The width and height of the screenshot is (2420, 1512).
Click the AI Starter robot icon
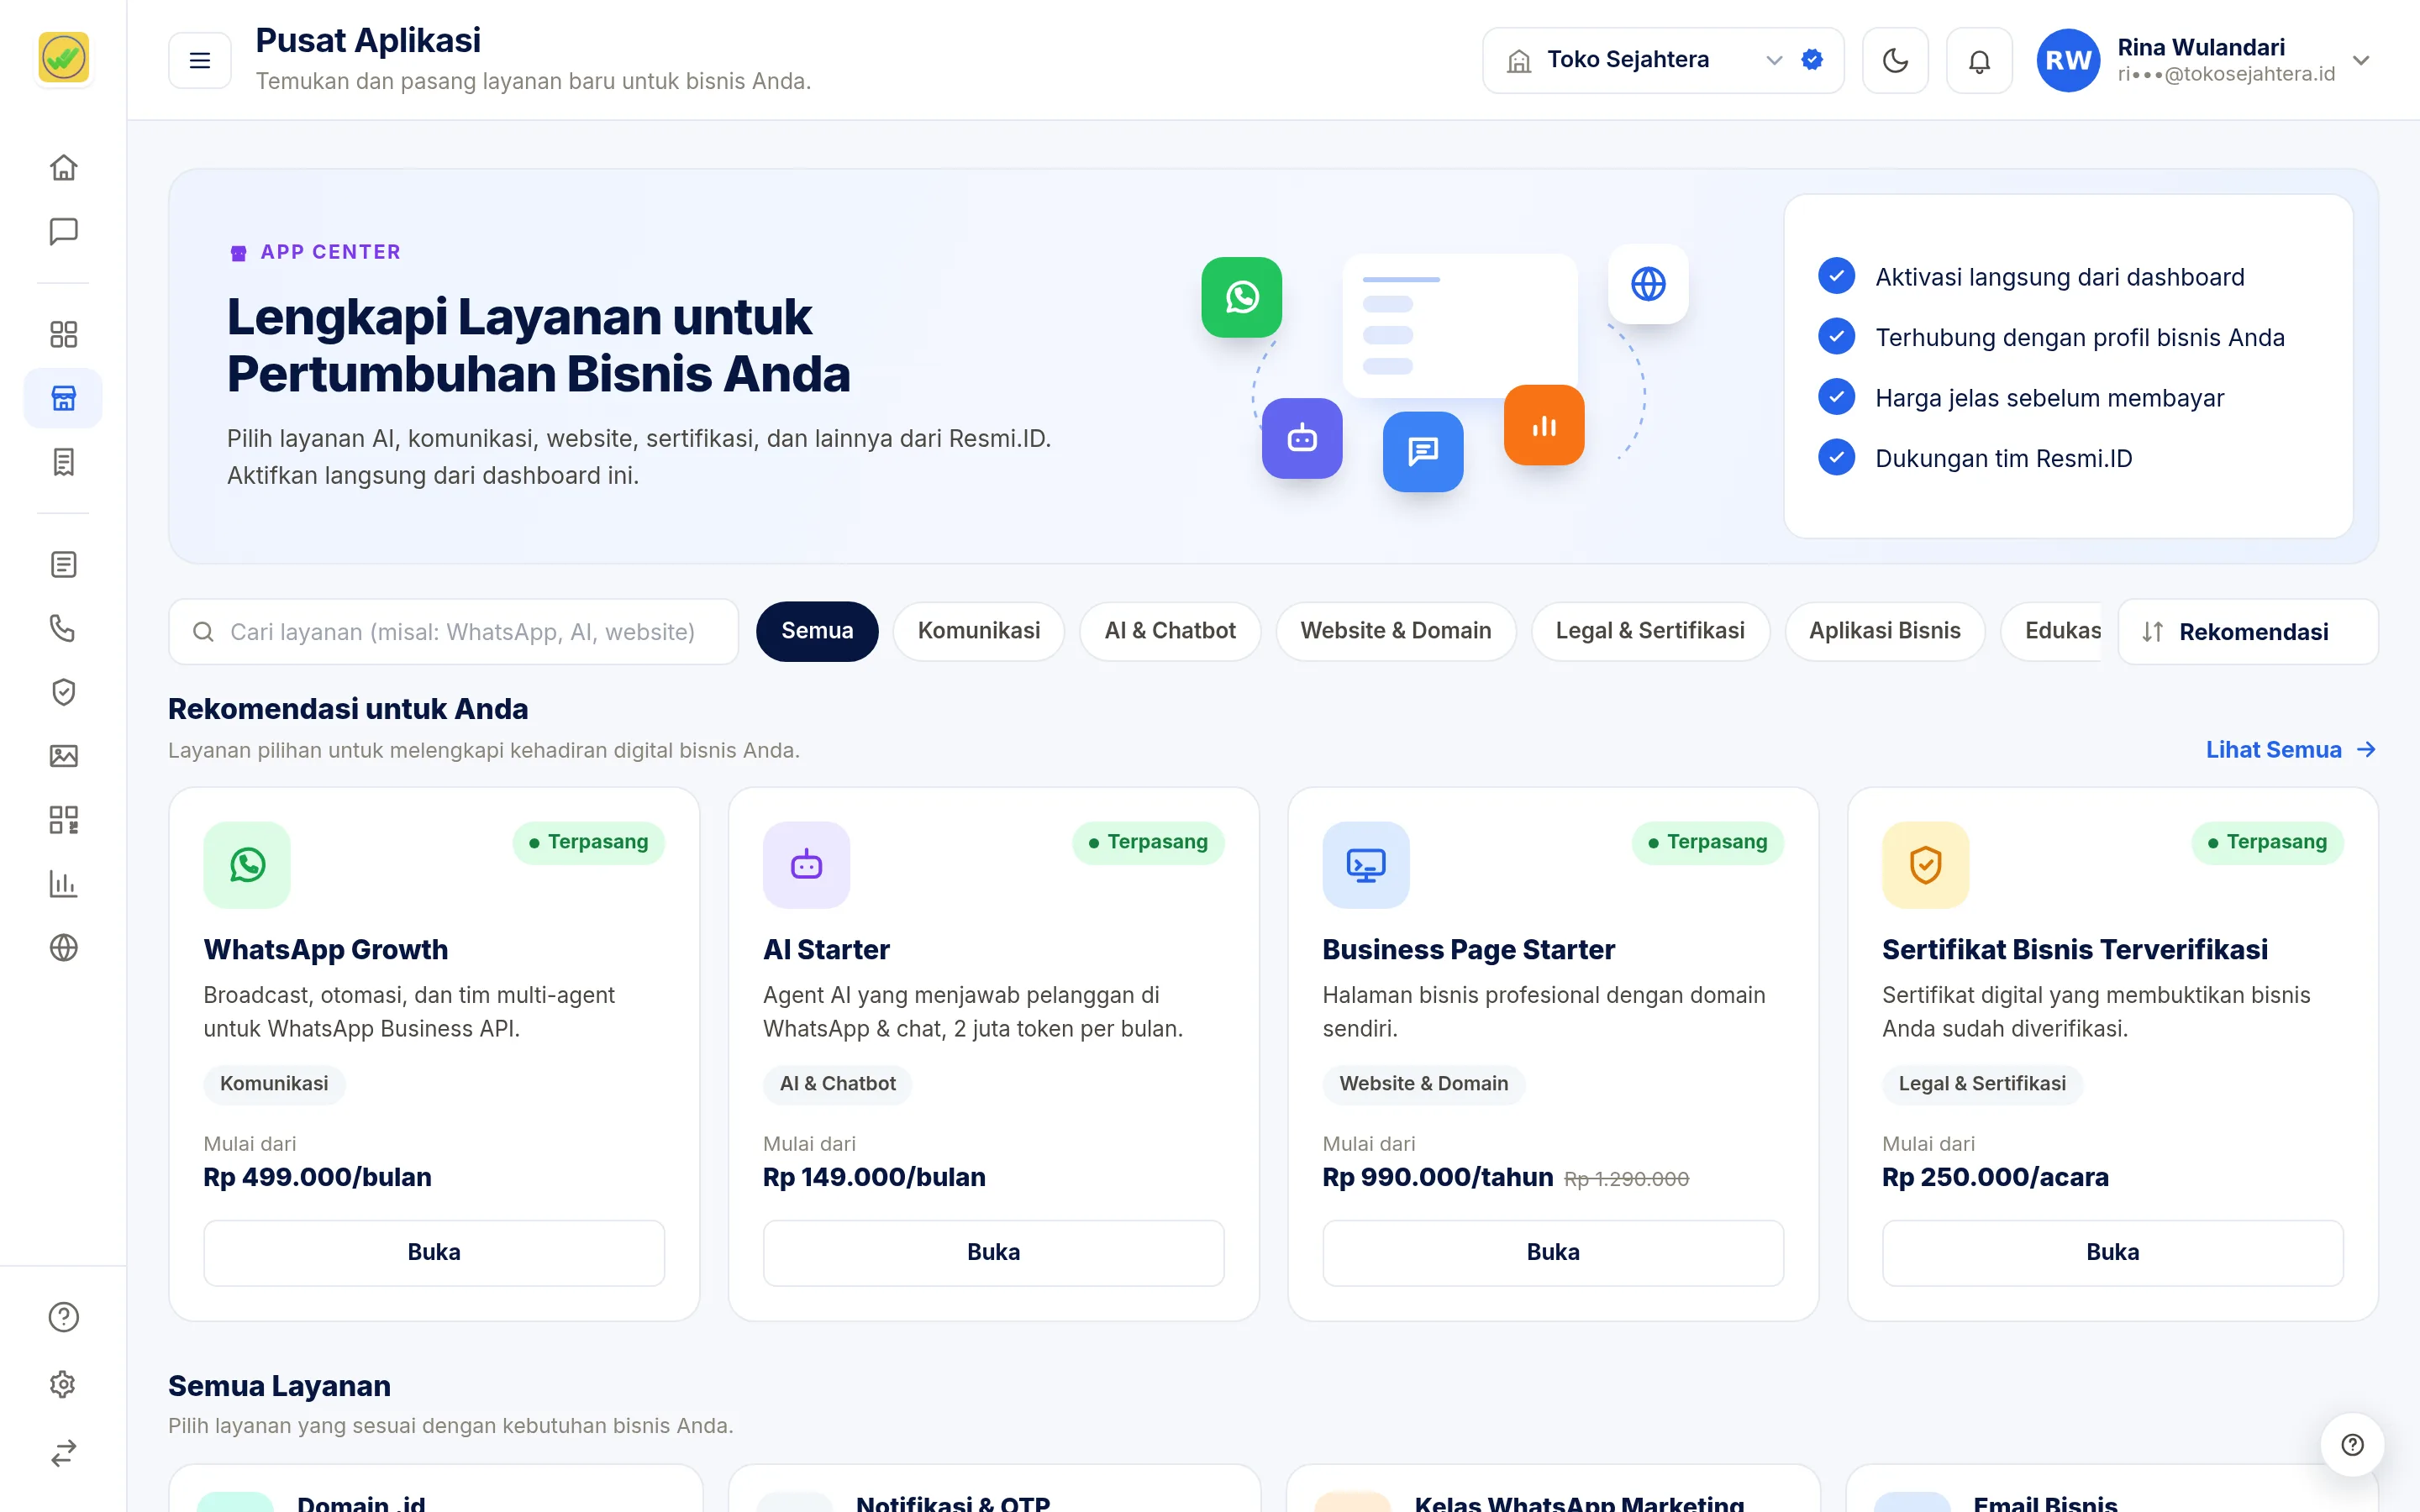click(806, 865)
